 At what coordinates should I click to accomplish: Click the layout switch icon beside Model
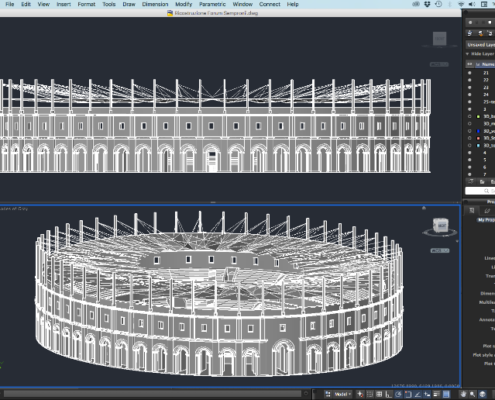328,394
